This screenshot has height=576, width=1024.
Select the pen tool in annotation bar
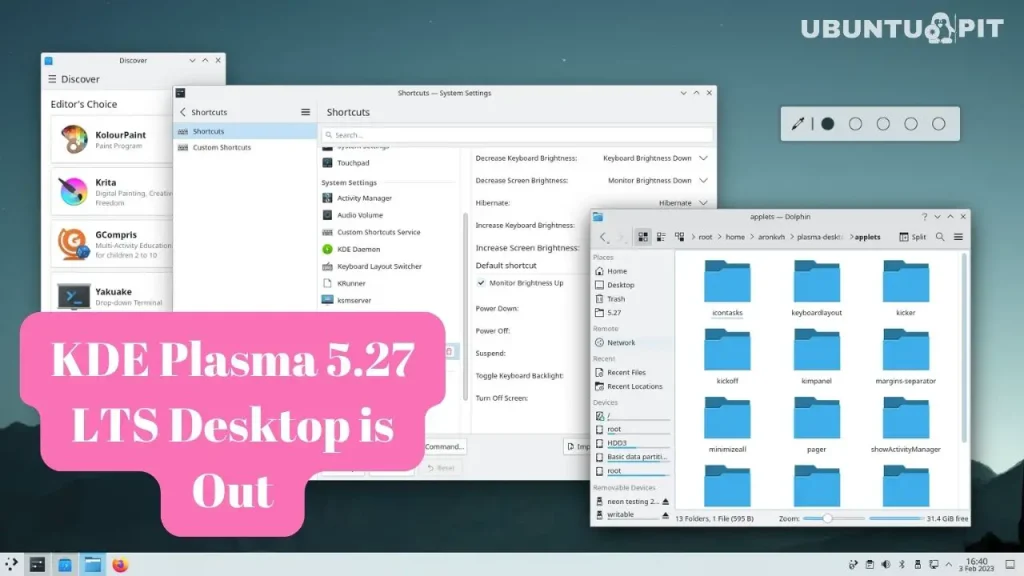pyautogui.click(x=797, y=123)
